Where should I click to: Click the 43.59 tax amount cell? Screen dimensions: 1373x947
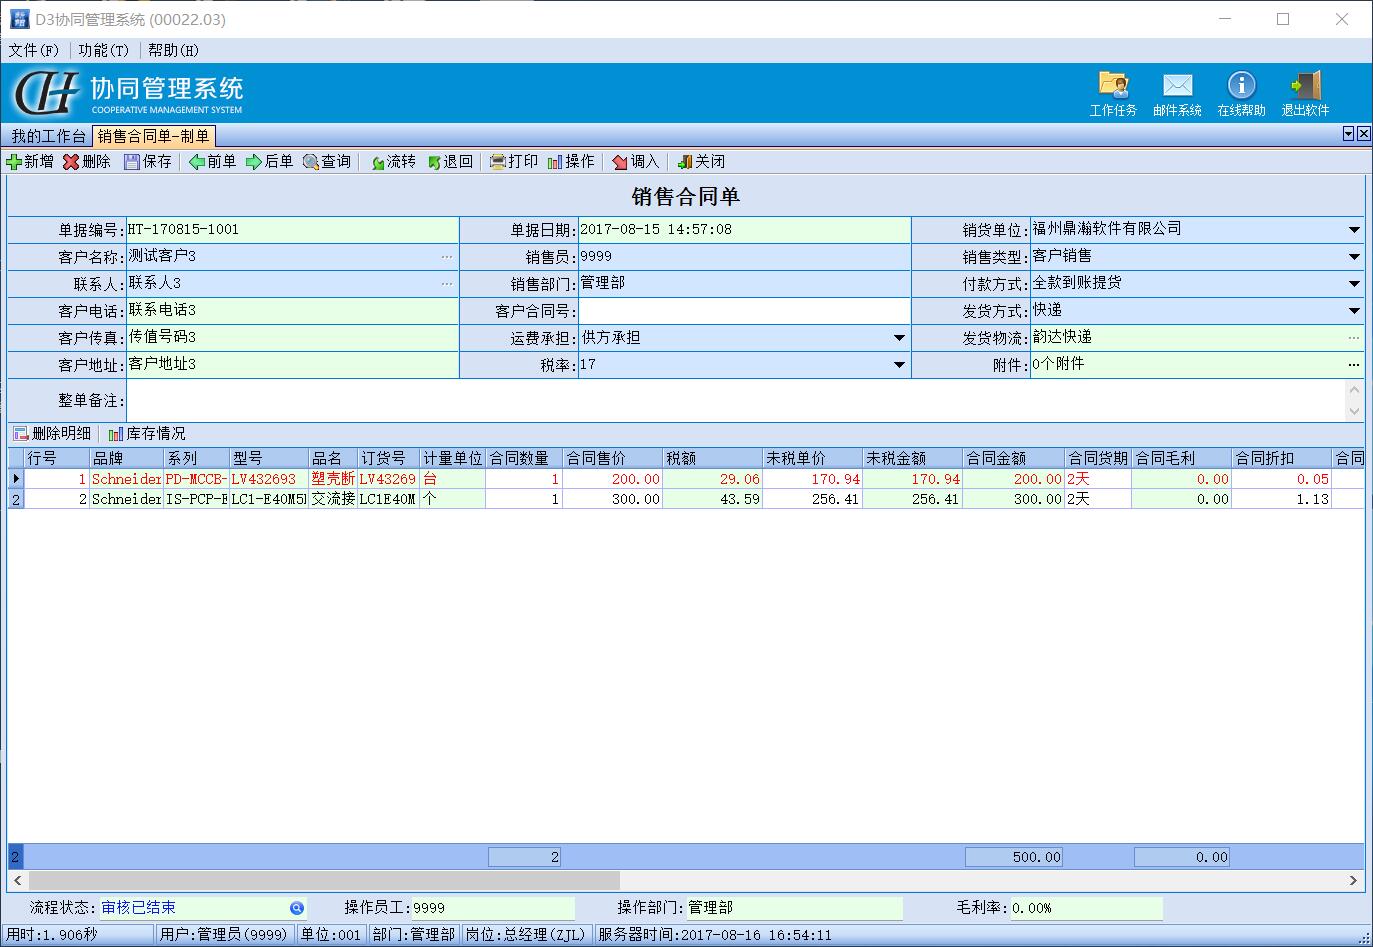coord(713,499)
